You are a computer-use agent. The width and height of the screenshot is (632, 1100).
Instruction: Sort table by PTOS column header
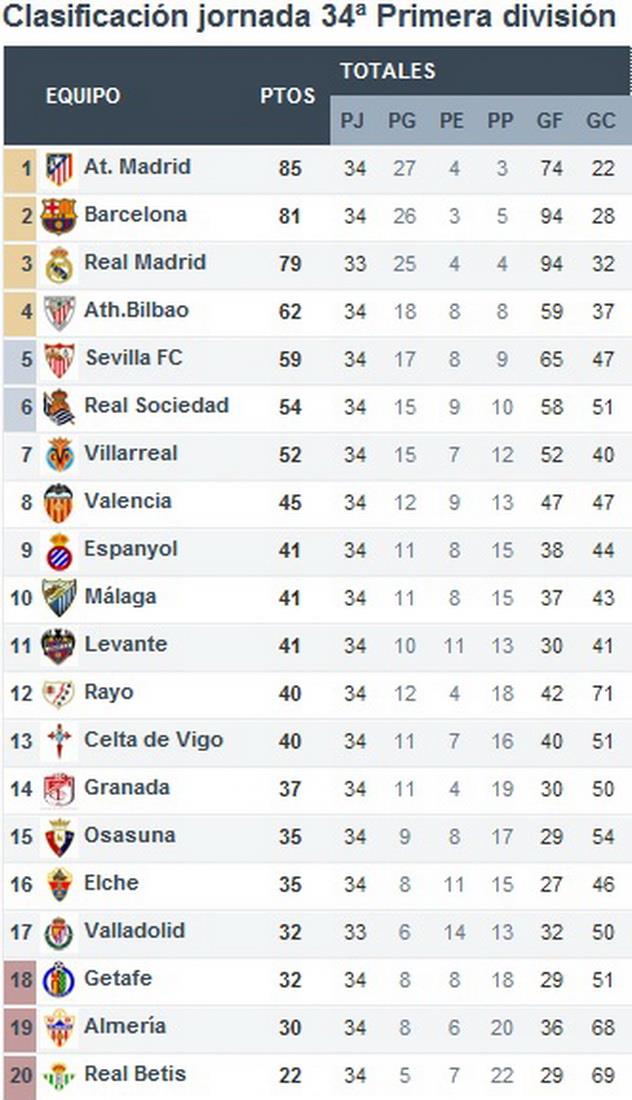click(x=288, y=97)
